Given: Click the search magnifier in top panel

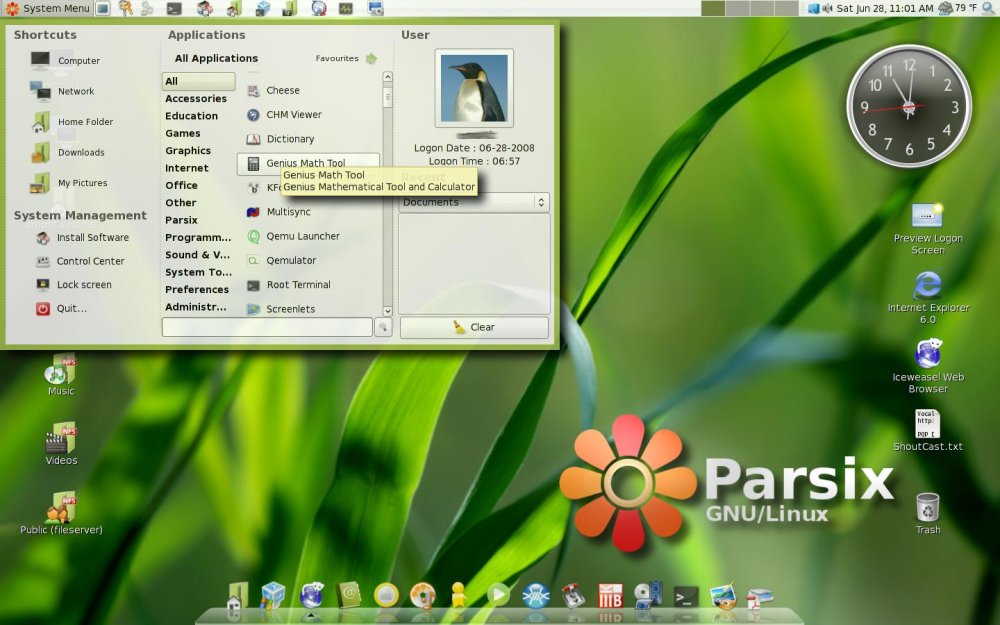Looking at the screenshot, I should [989, 8].
